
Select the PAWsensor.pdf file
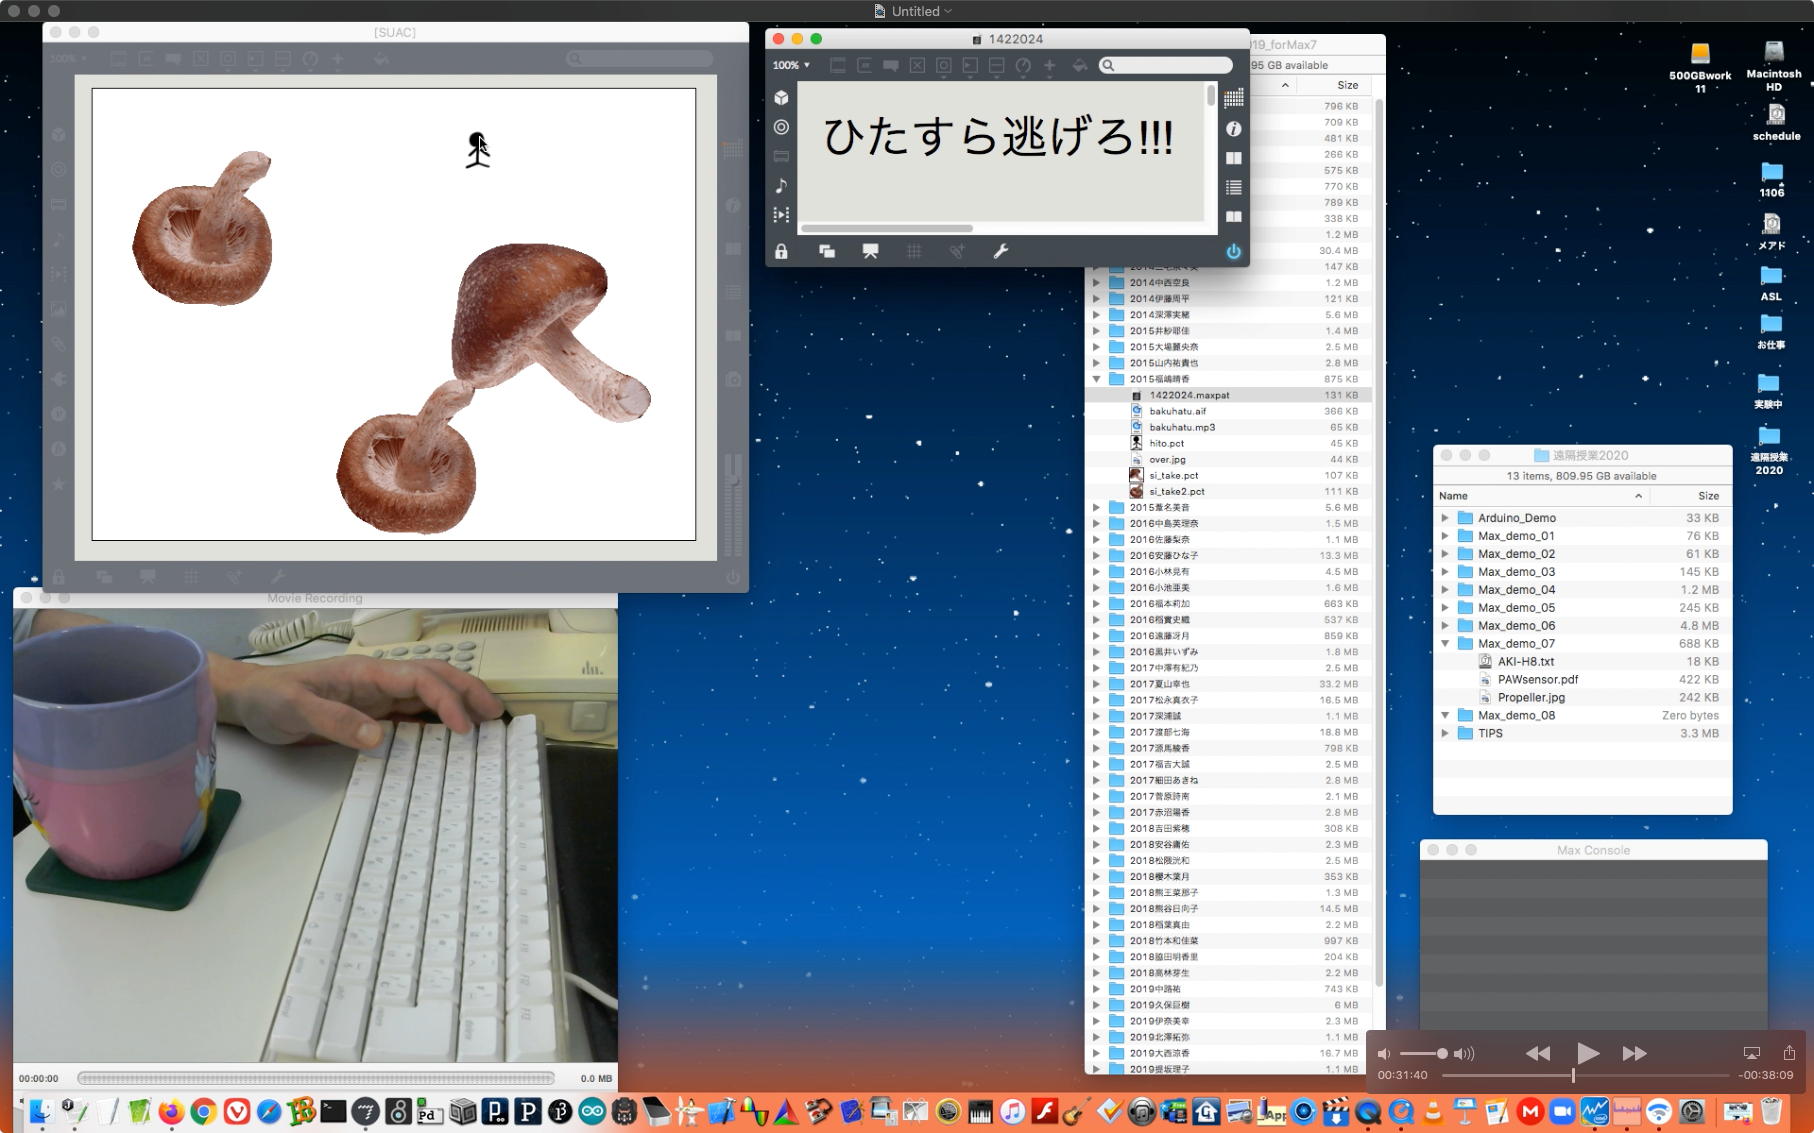1537,680
